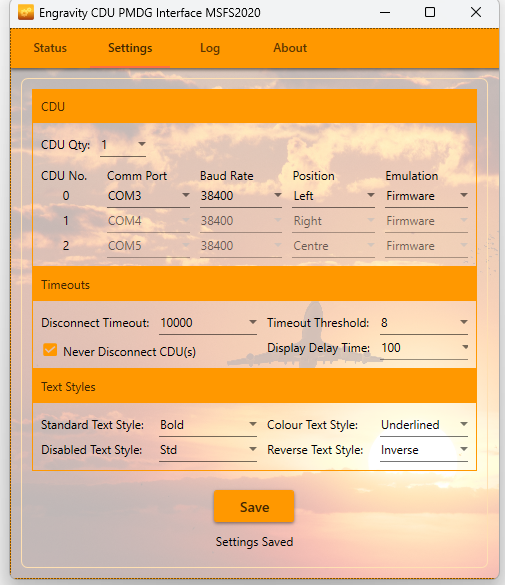Click the disabled COM5 port dropdown
The image size is (505, 585).
click(x=148, y=246)
